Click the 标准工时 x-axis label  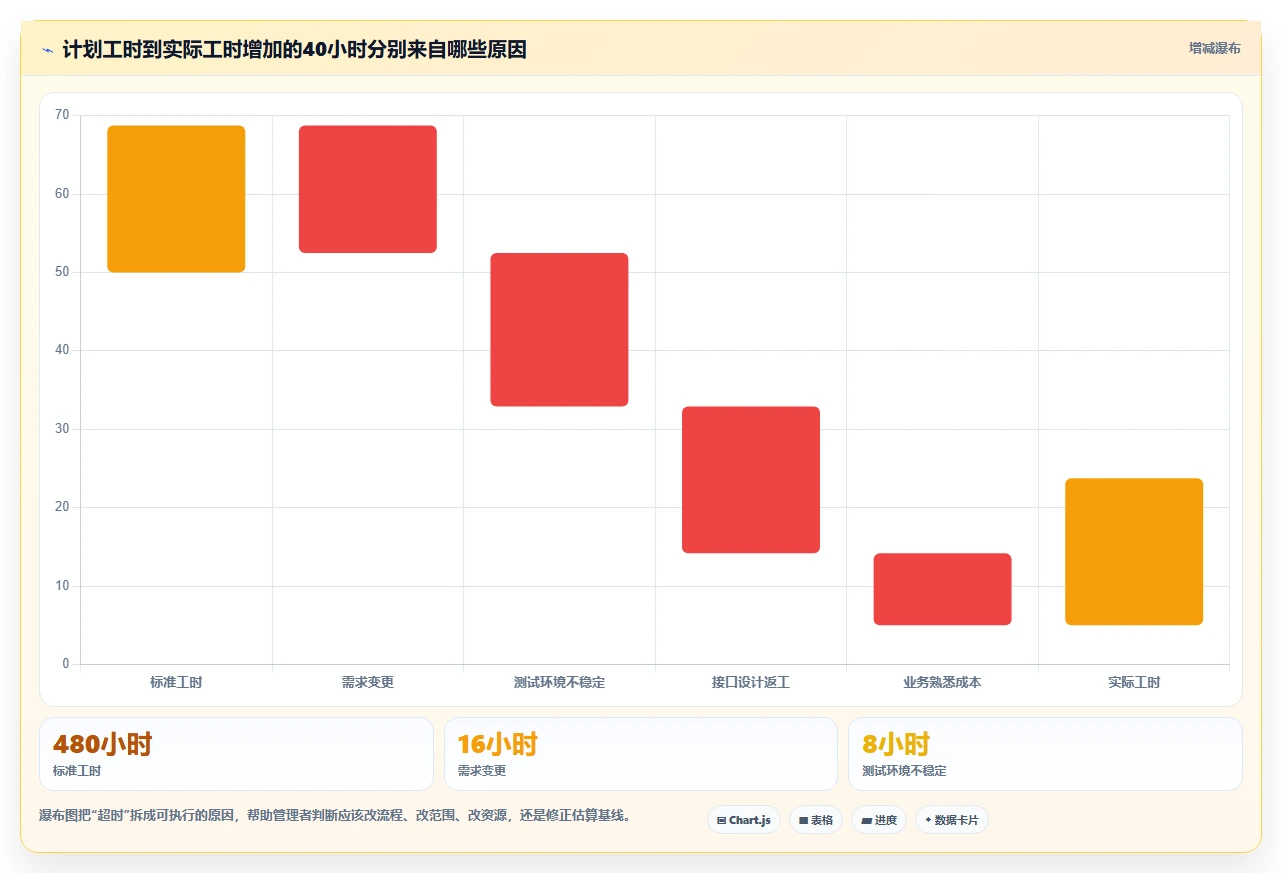point(176,682)
